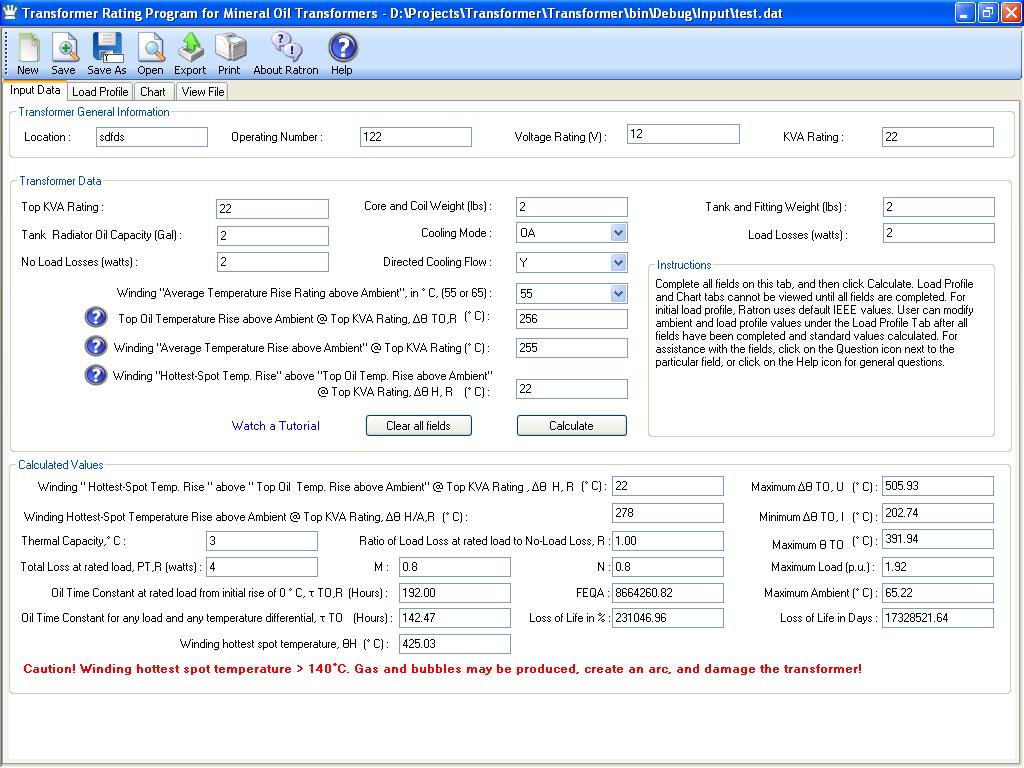The image size is (1024, 768).
Task: Click the Ratio of Load Loss field
Action: pos(667,541)
